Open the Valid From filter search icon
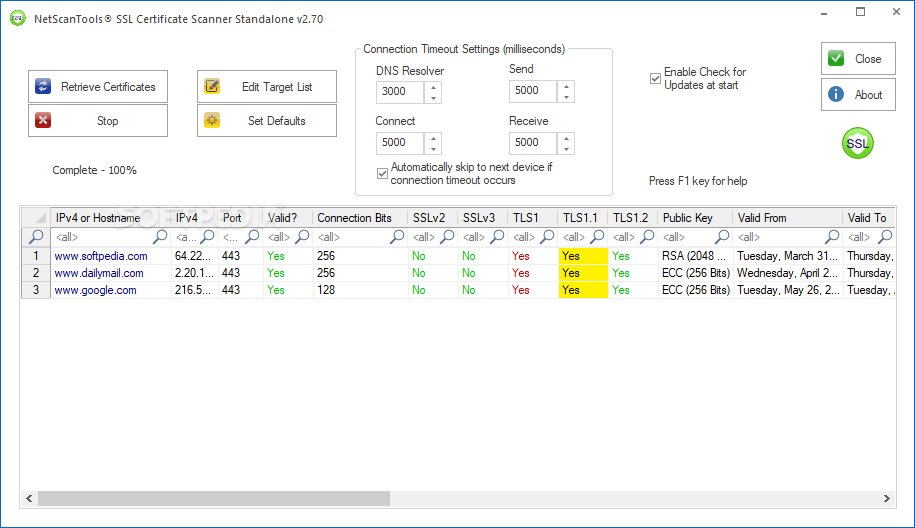 832,237
